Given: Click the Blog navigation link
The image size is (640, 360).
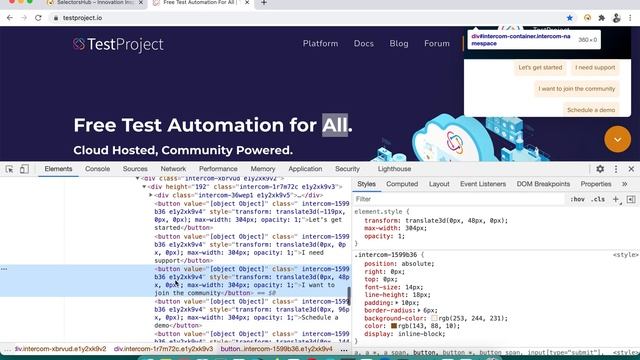Looking at the screenshot, I should pos(399,44).
